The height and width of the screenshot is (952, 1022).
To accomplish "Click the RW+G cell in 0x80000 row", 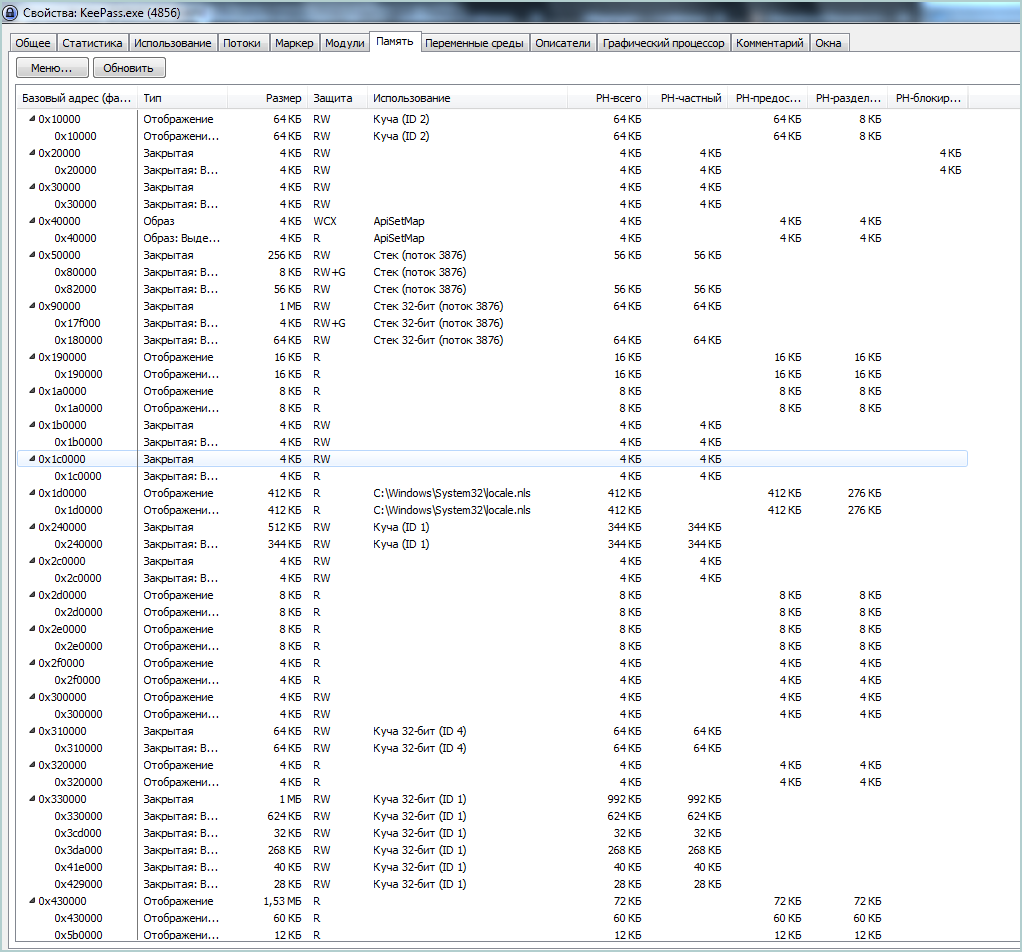I will (329, 272).
